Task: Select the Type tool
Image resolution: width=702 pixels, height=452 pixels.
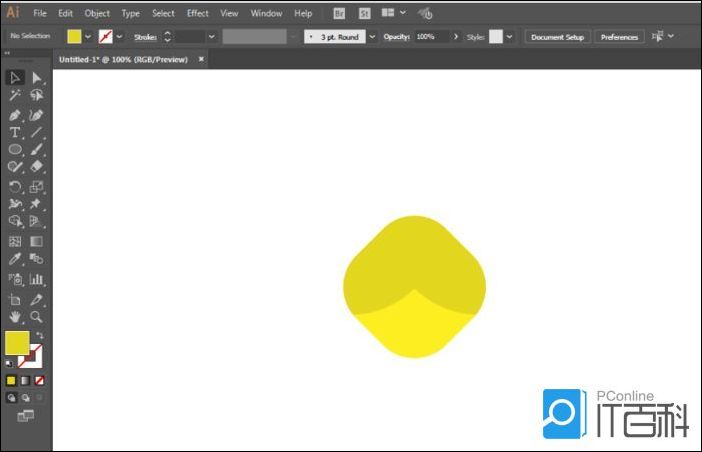Action: 15,132
